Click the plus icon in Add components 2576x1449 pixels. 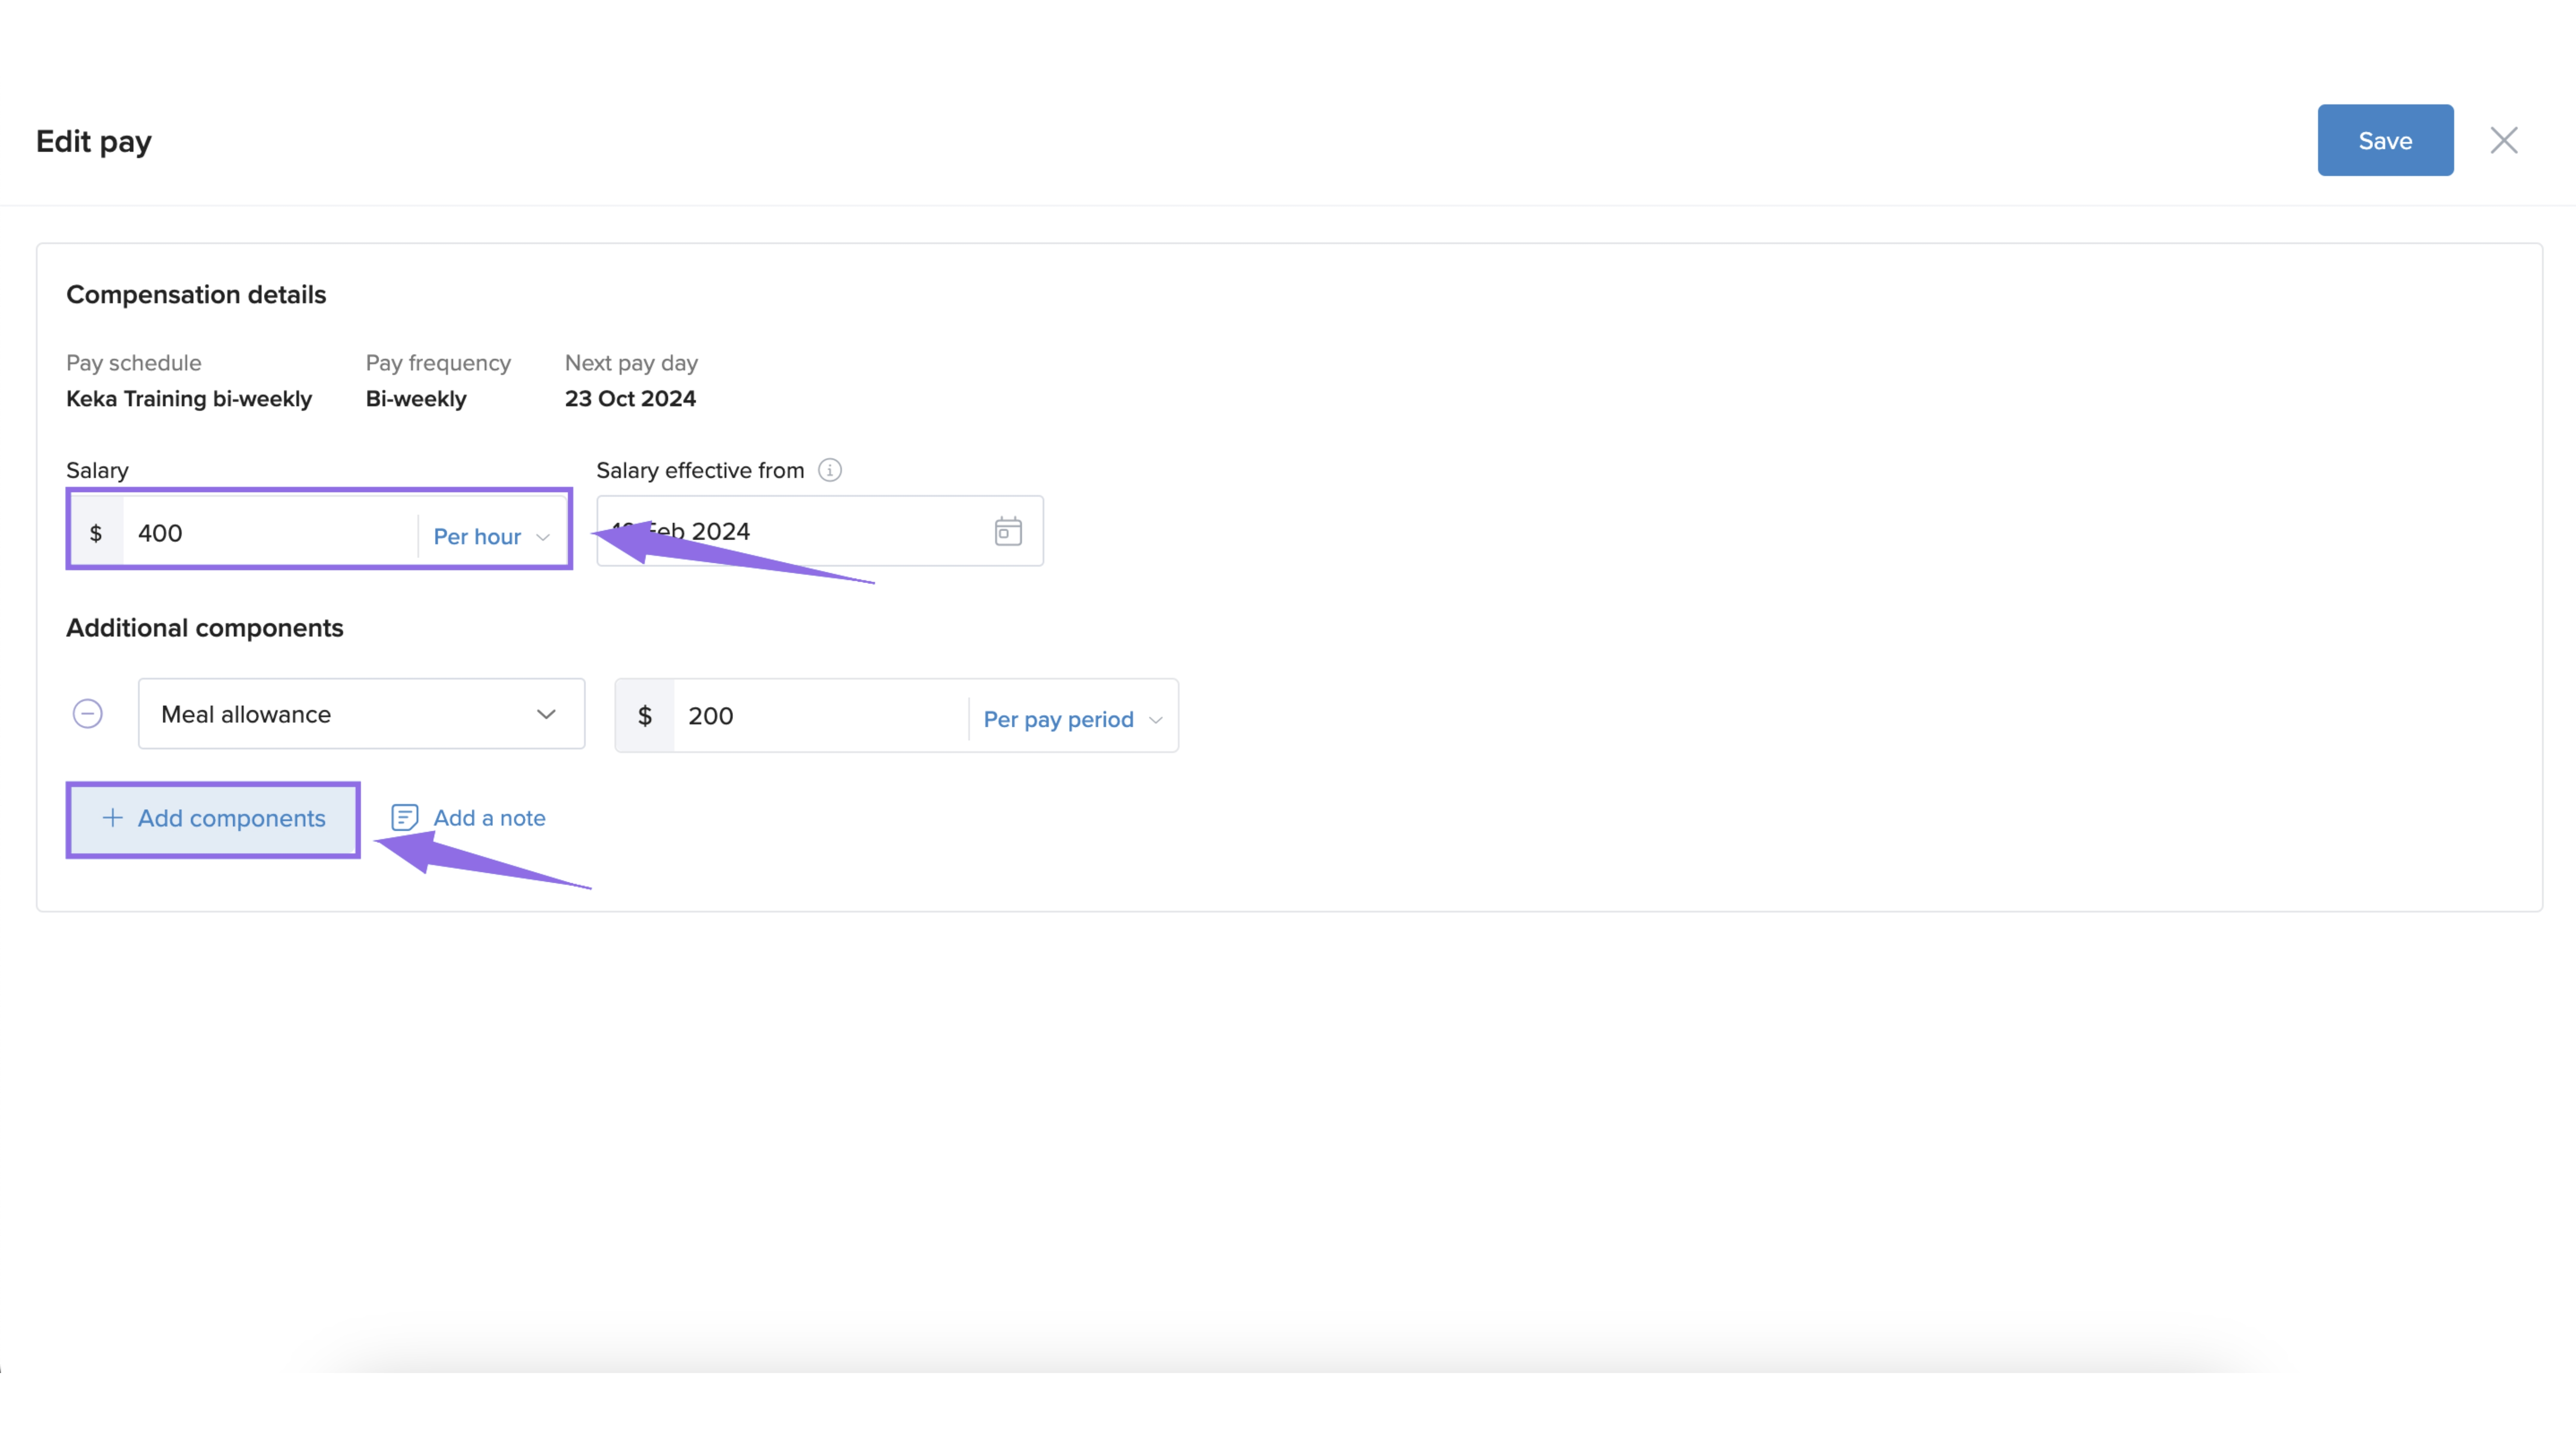[x=113, y=818]
